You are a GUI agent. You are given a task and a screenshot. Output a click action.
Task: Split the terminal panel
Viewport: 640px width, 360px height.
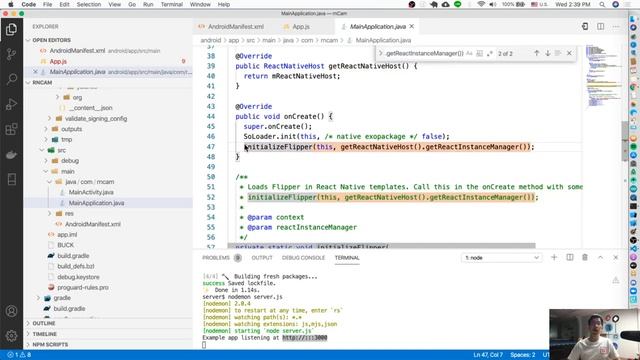coord(570,257)
